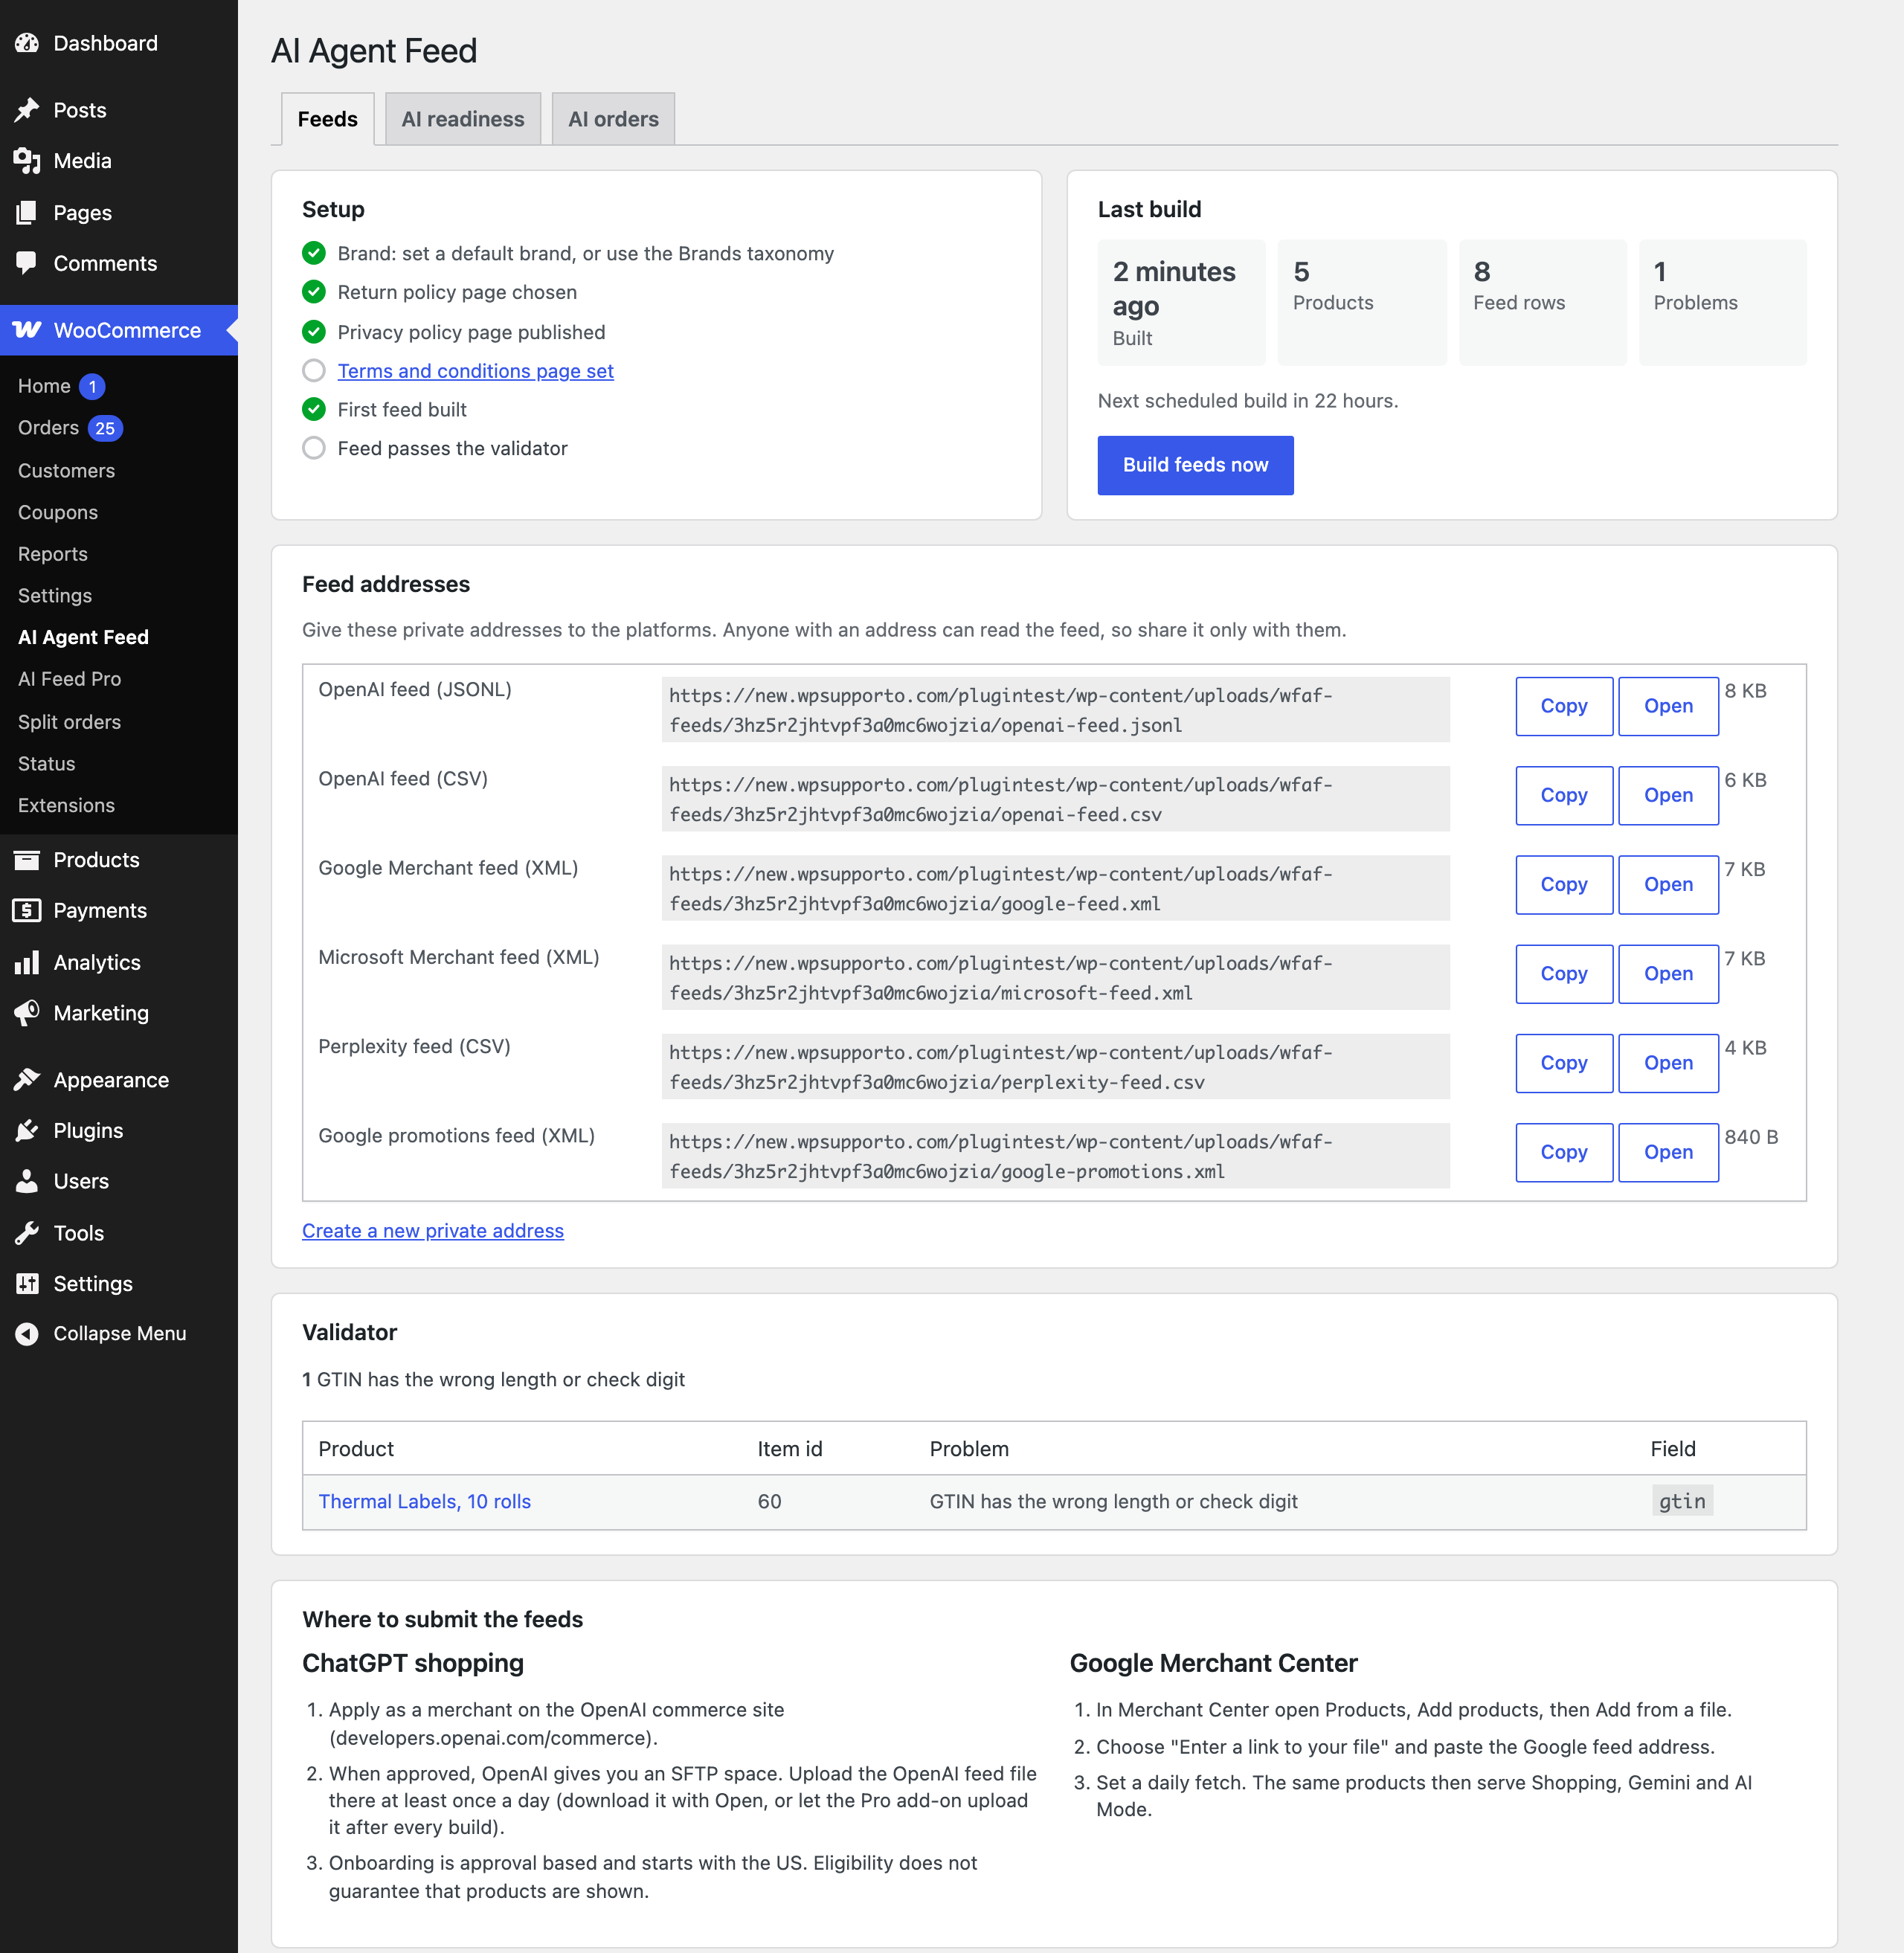Click the perplexity-feed.csv URL field
This screenshot has width=1904, height=1953.
(1055, 1067)
